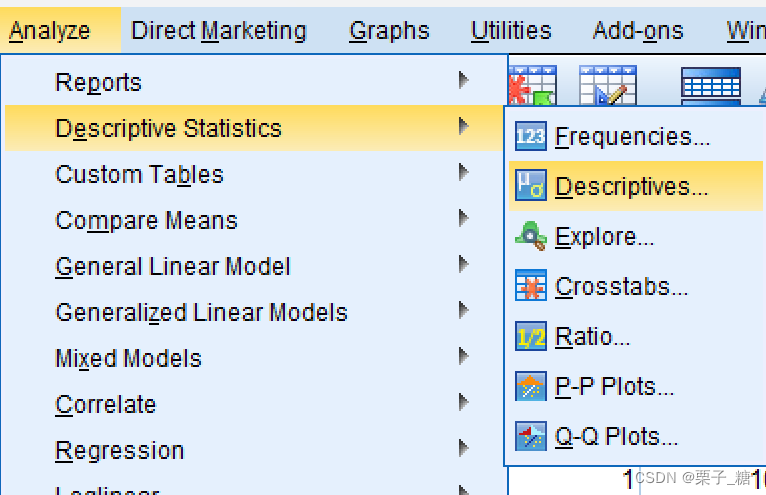
Task: Select Mixed Models menu entry
Action: click(254, 358)
